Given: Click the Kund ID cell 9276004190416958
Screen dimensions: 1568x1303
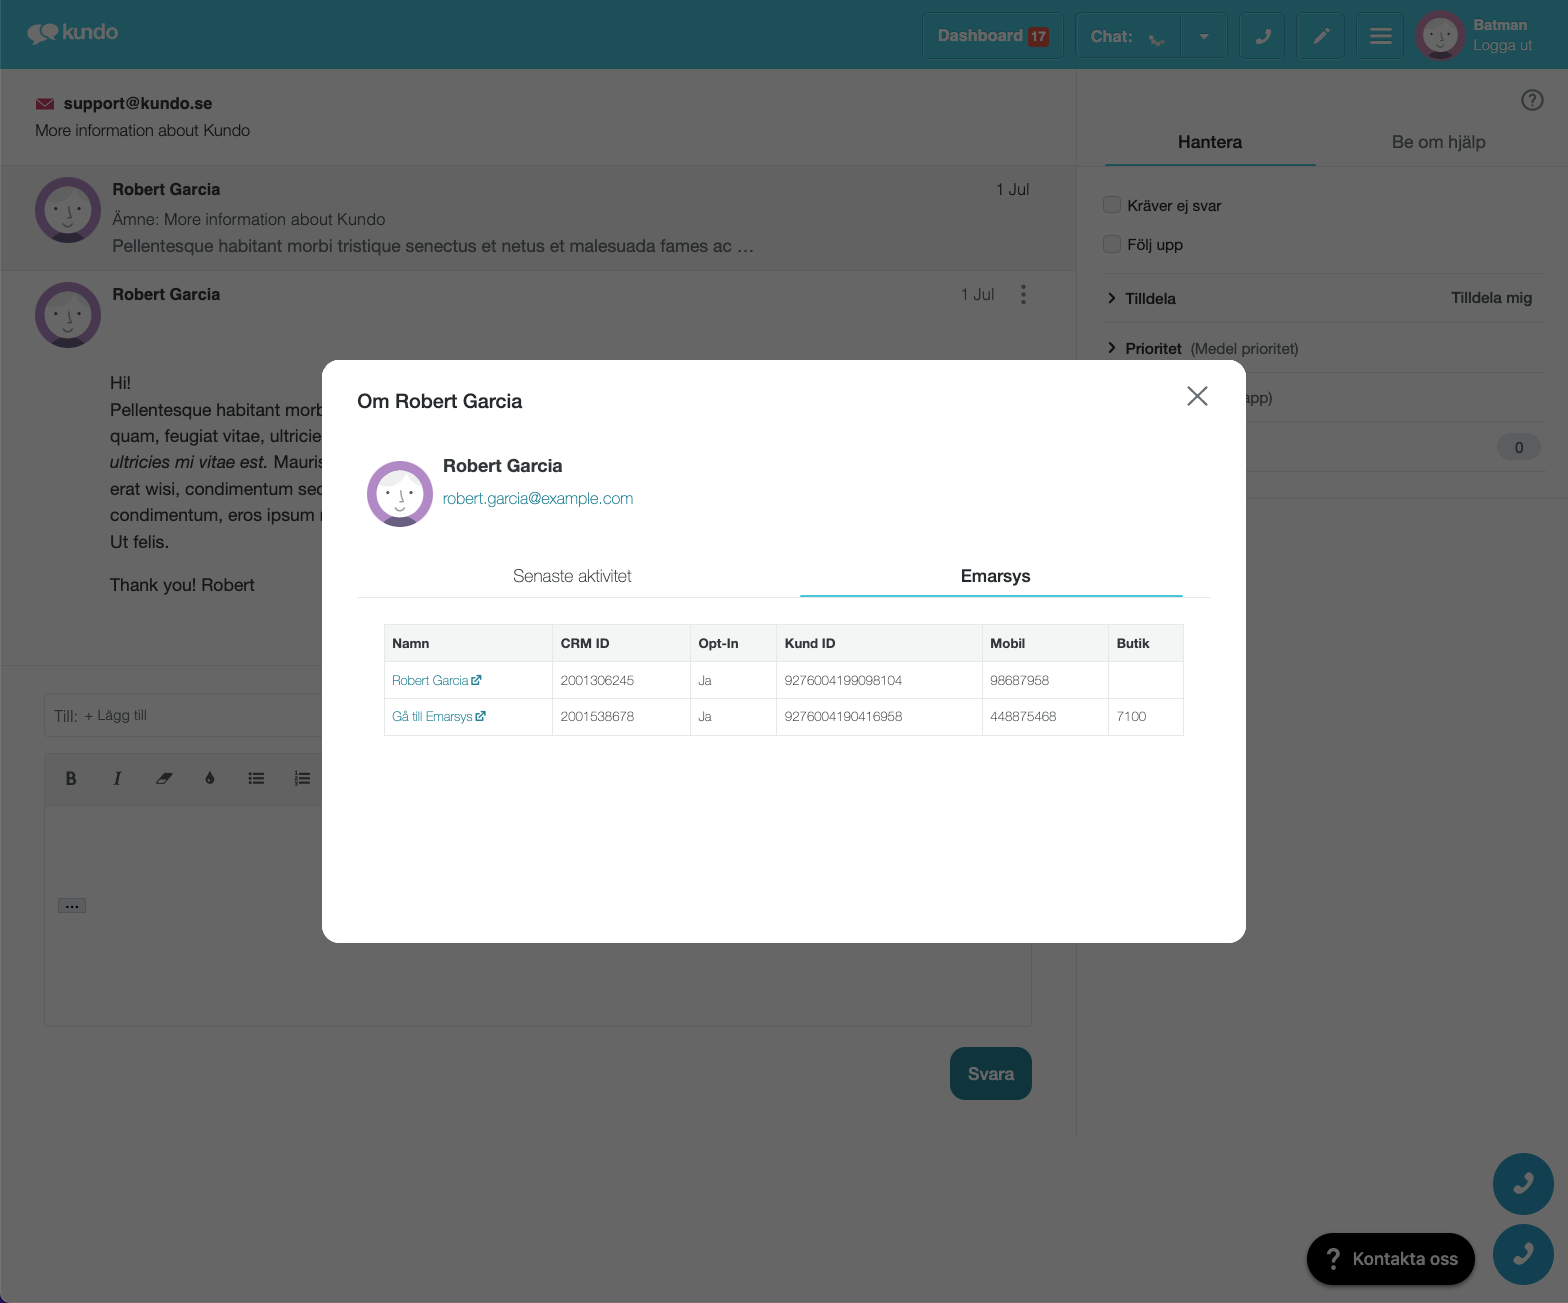Looking at the screenshot, I should click(x=879, y=716).
